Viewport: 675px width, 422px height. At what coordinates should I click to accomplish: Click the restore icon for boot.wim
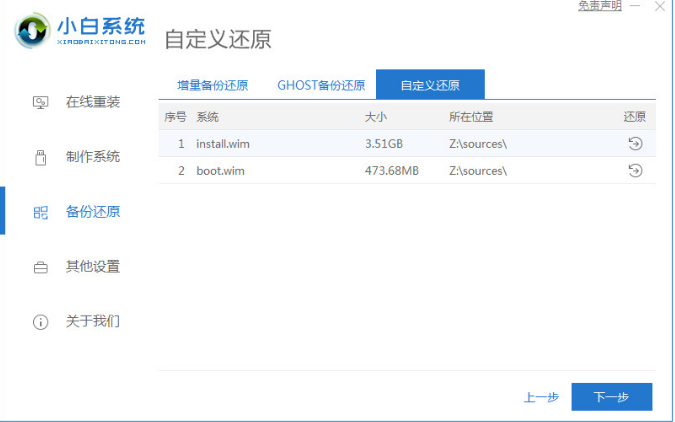(635, 171)
